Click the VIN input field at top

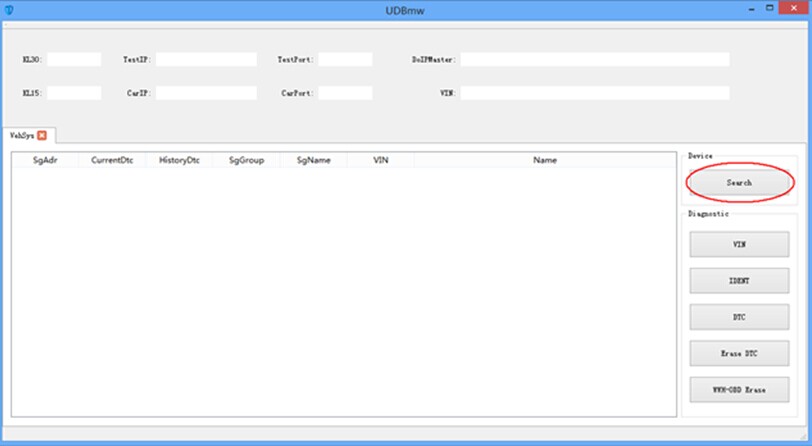click(595, 93)
